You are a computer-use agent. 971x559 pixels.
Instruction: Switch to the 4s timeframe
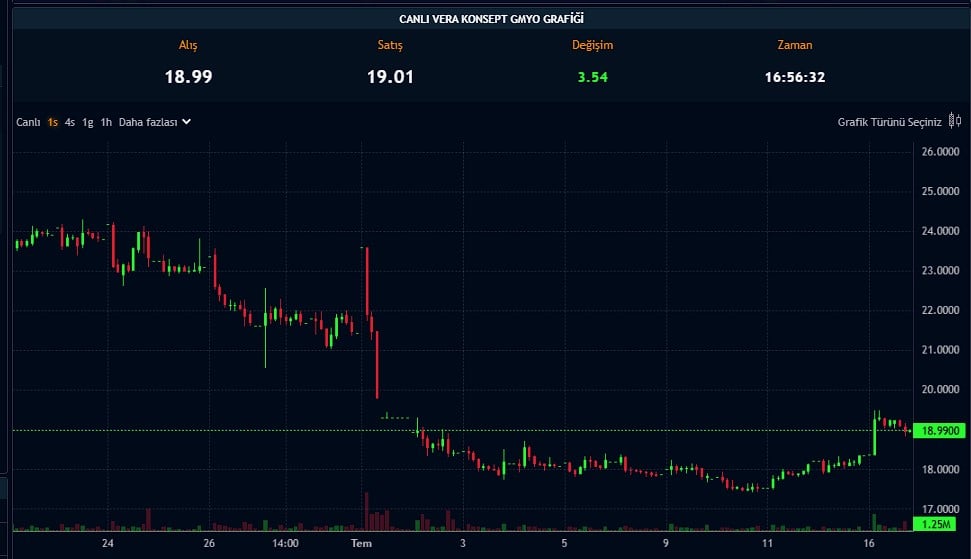[x=70, y=122]
